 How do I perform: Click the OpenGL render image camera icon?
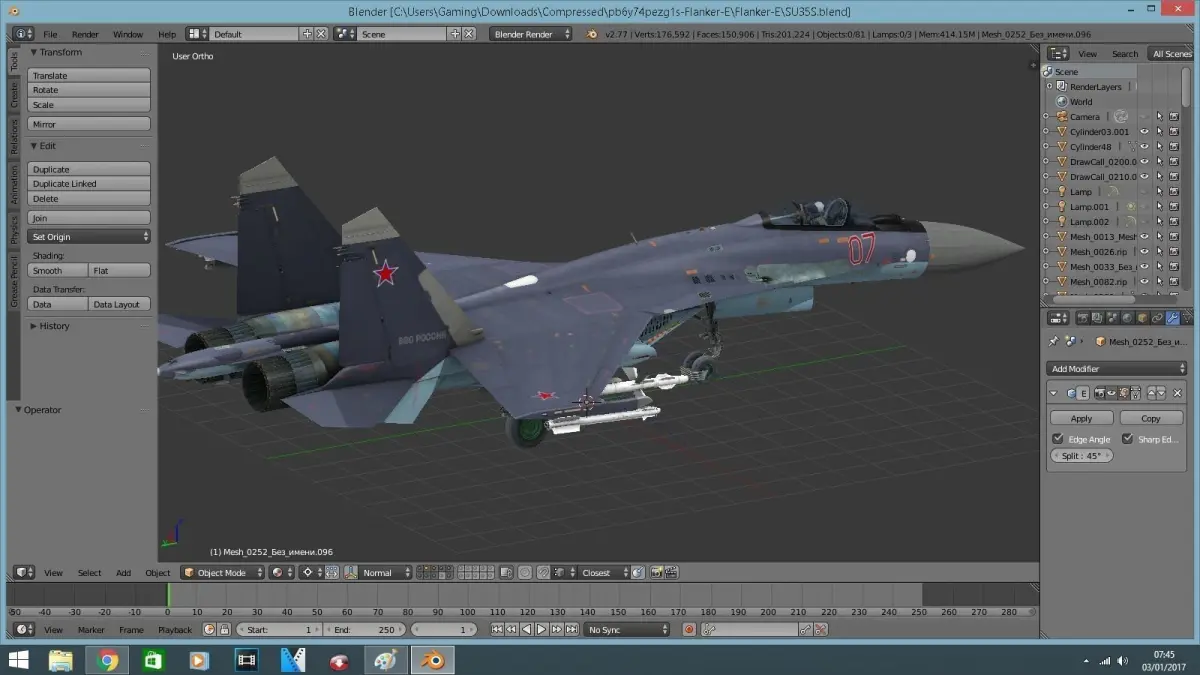coord(657,573)
